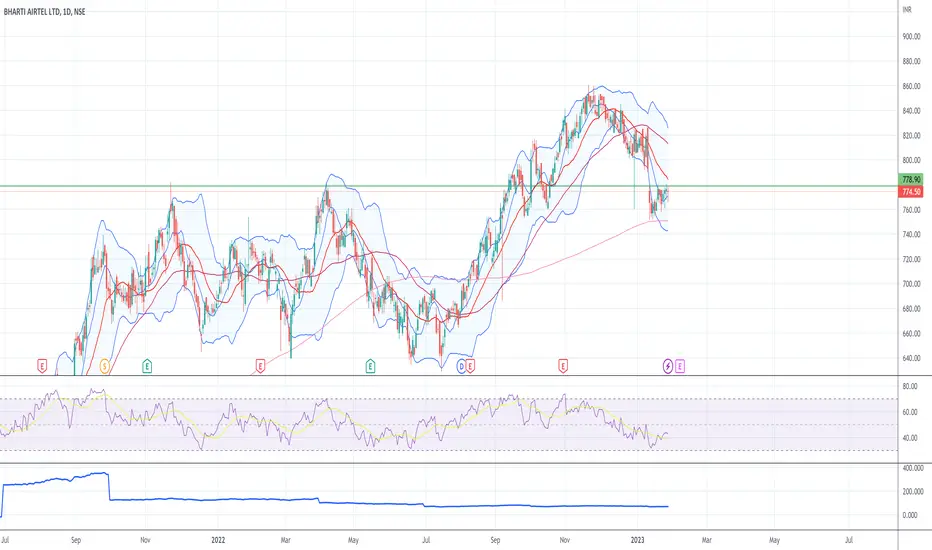The height and width of the screenshot is (550, 932).
Task: Click the Mar label before May 2023
Action: coord(706,540)
